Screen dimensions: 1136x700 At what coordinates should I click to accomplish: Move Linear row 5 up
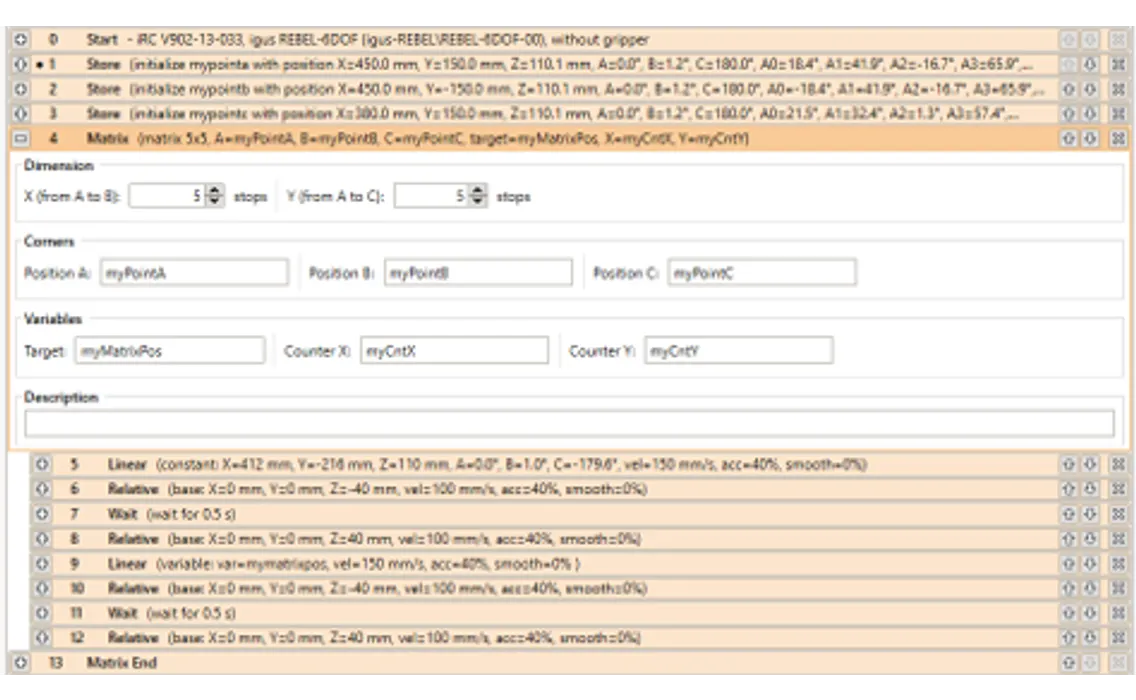1069,465
